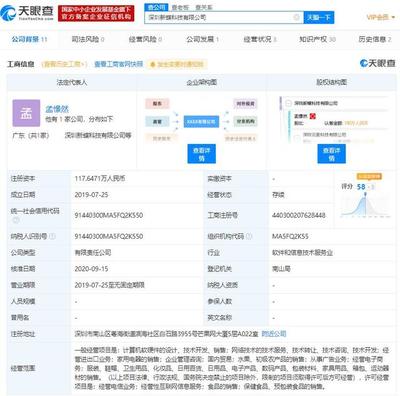Image resolution: width=400 pixels, height=396 pixels.
Task: Open the 公司发展 tab
Action: pos(203,39)
